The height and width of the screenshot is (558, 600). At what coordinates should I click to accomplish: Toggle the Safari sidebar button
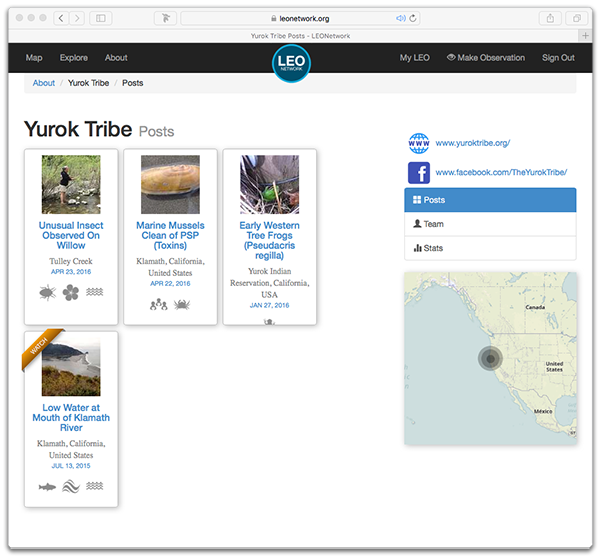click(x=101, y=18)
